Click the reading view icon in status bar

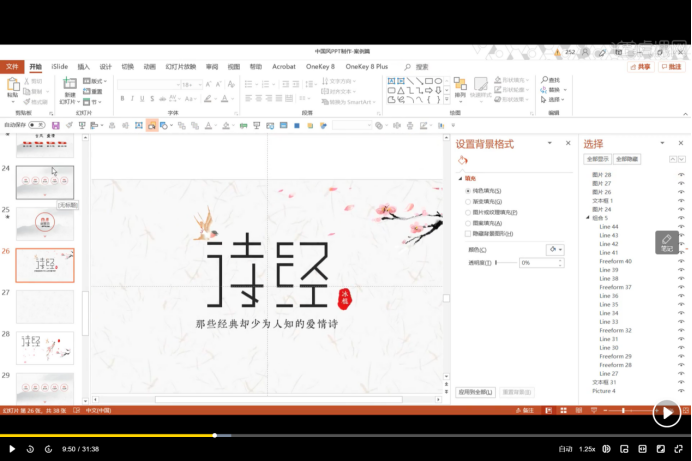click(x=579, y=410)
